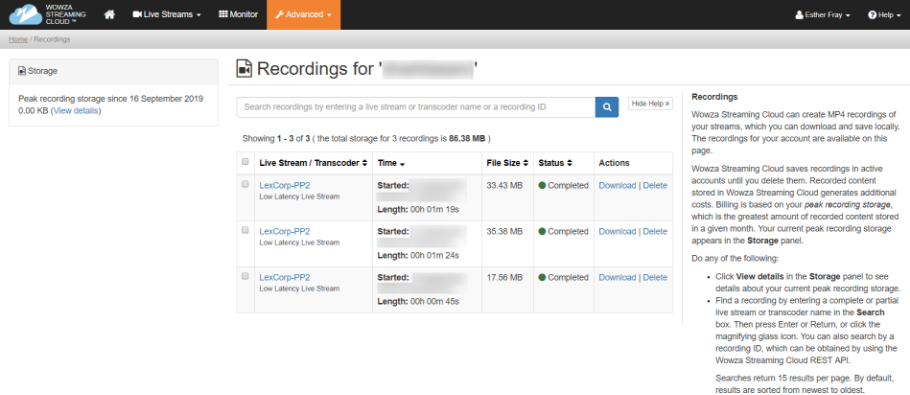Click the Length 00h 00m 45s text
910x395 pixels.
tap(418, 302)
